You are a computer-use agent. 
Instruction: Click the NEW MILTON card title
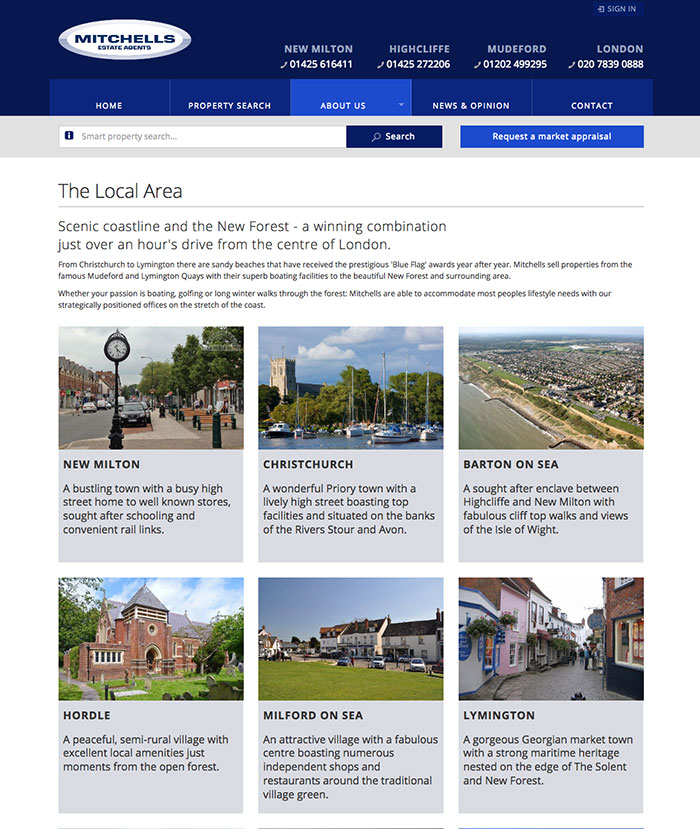102,464
